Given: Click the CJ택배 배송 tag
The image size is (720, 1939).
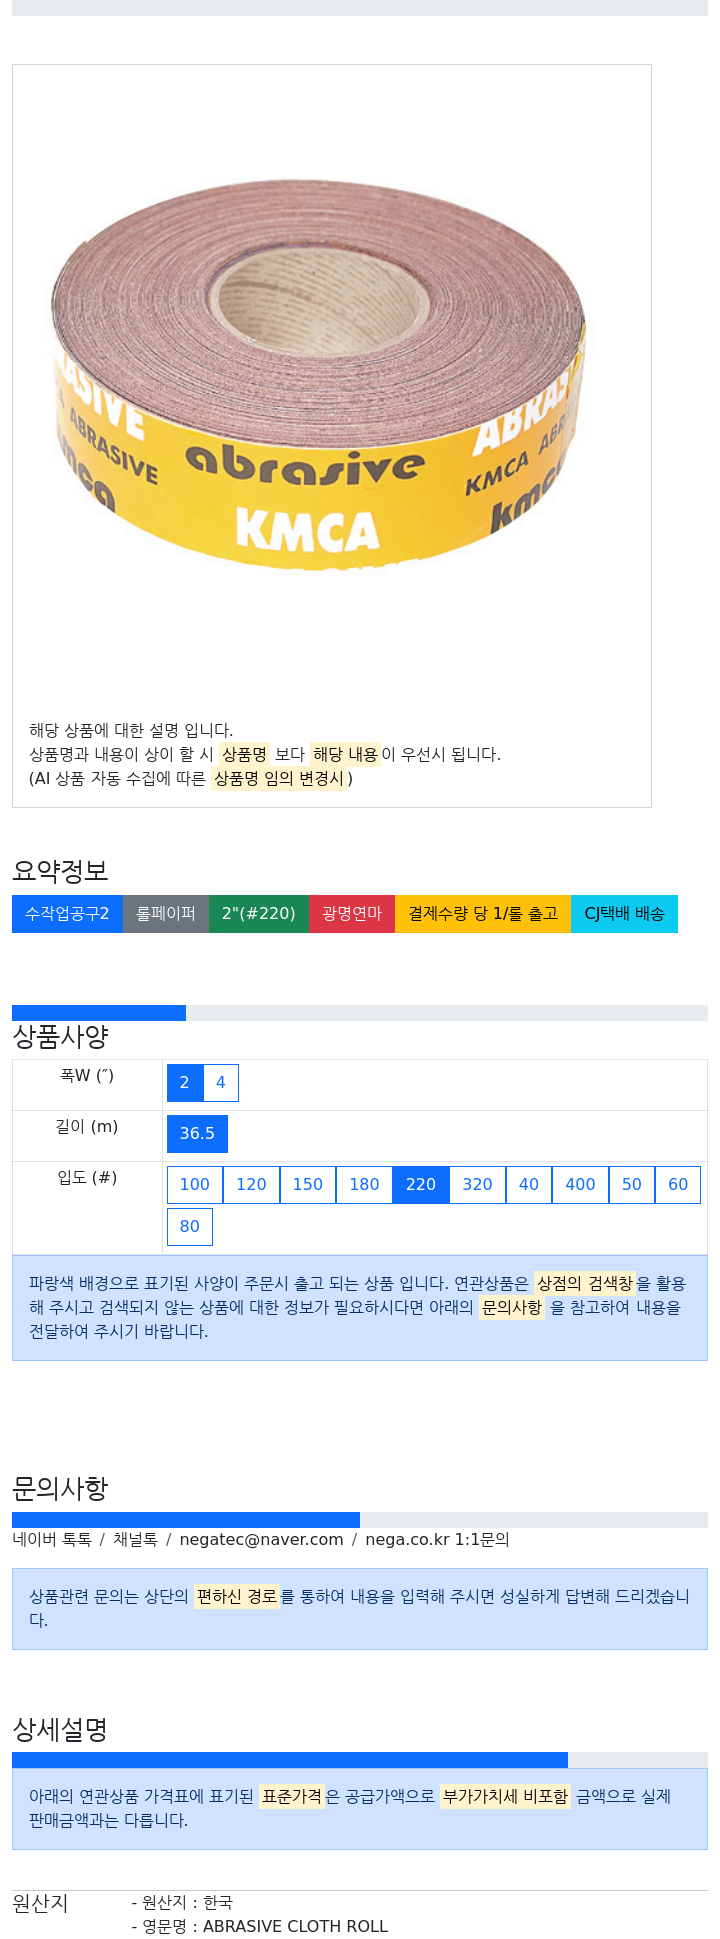Looking at the screenshot, I should [x=624, y=914].
